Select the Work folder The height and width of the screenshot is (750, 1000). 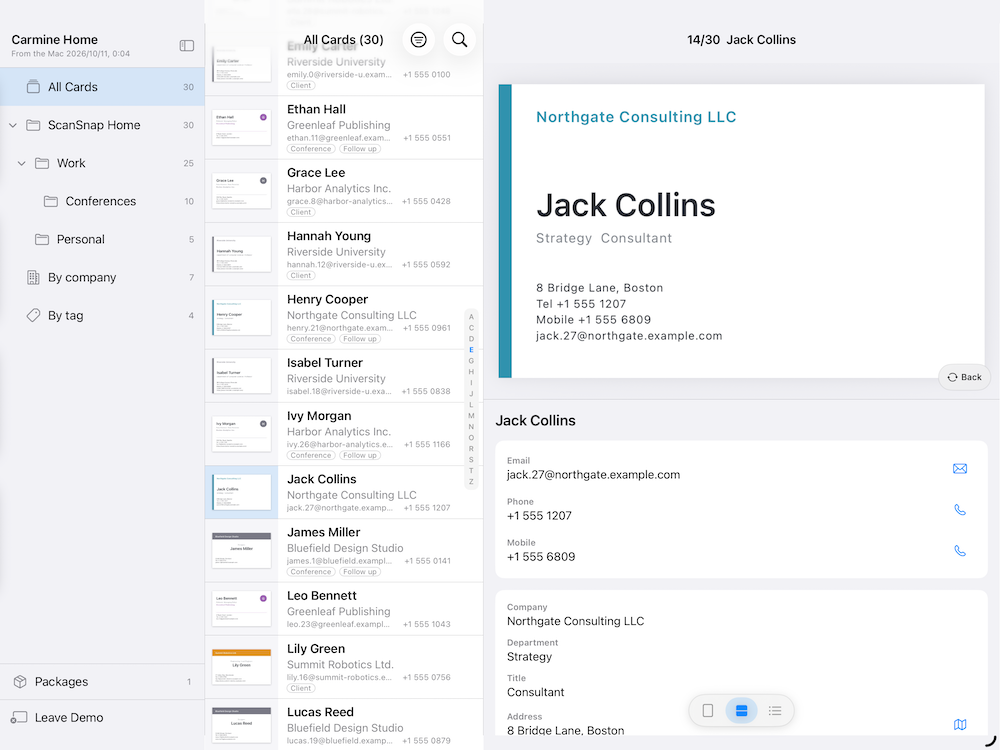tap(102, 163)
